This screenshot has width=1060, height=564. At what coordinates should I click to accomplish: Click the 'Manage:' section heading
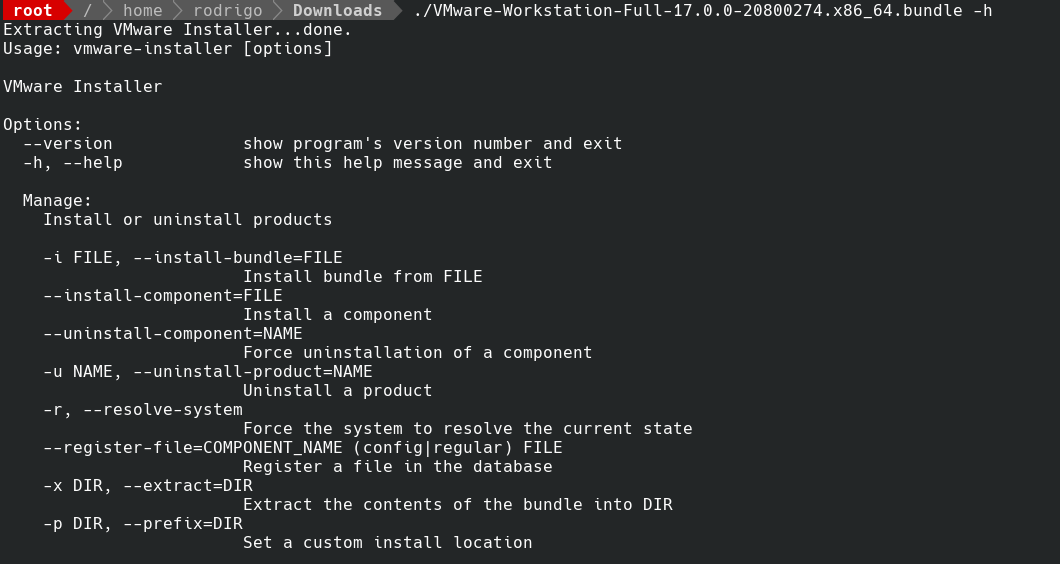tap(57, 201)
